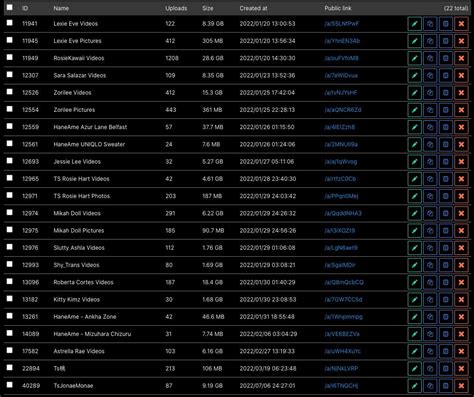Delete the RosieKawaii Videos album
Screen dimensions: 474x397
(461, 58)
